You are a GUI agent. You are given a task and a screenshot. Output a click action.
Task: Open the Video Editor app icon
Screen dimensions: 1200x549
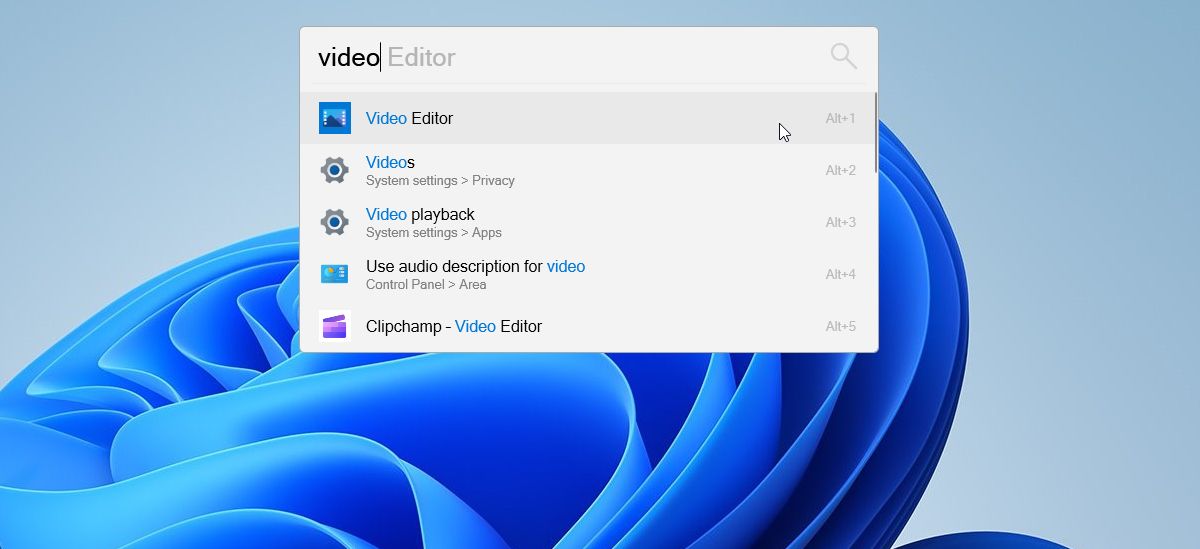coord(334,118)
